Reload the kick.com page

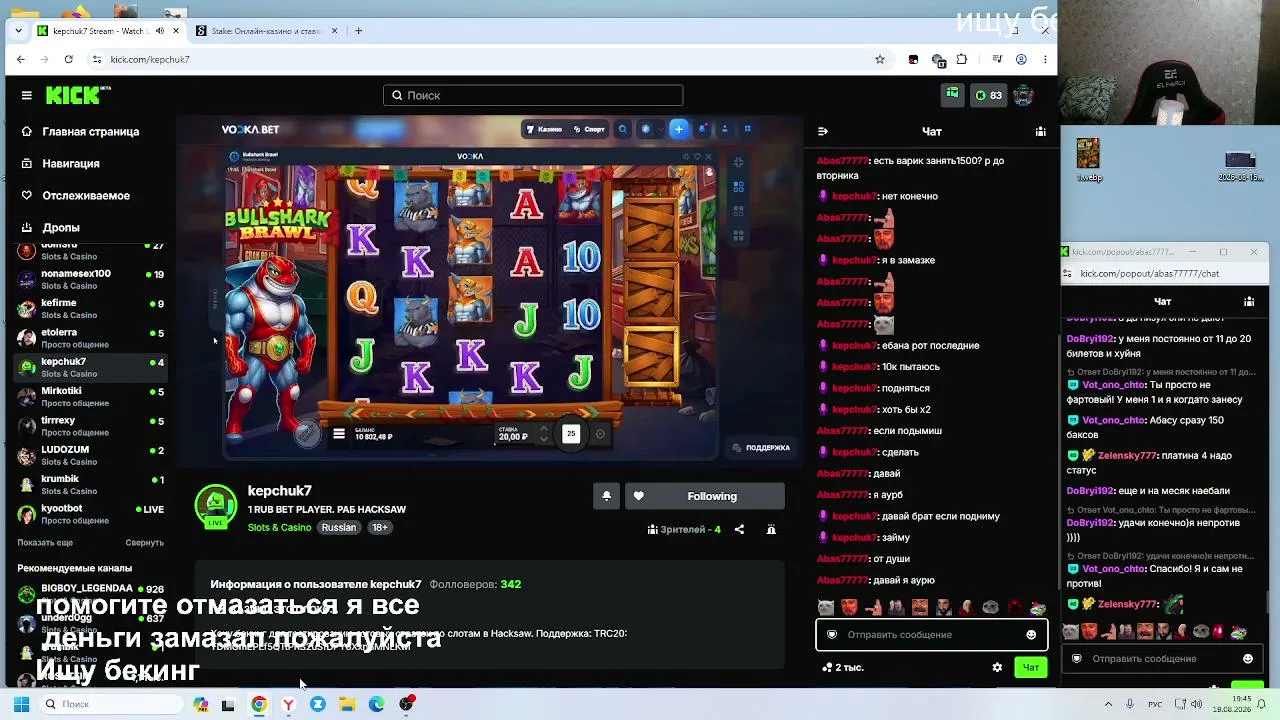[x=68, y=59]
